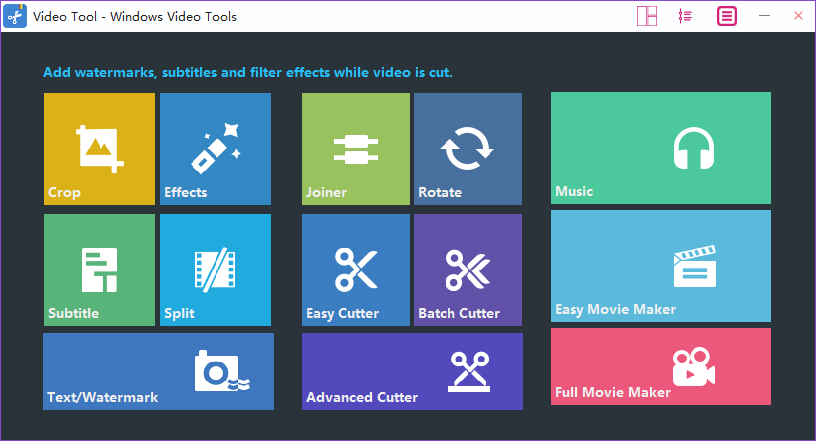The width and height of the screenshot is (816, 441).
Task: Click the tile layout icon in title bar
Action: pos(647,16)
